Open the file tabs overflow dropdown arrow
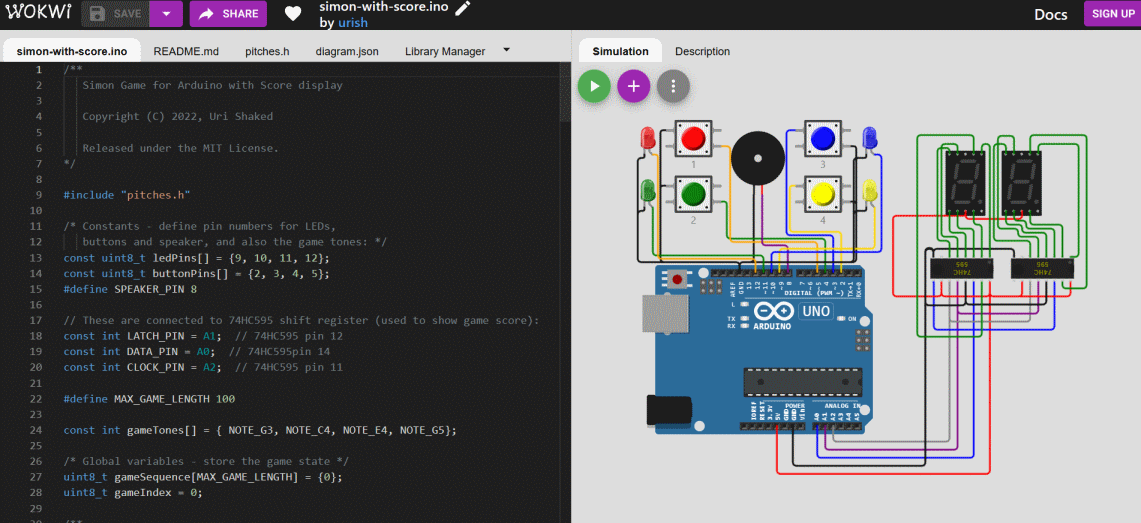The width and height of the screenshot is (1141, 523). (x=506, y=50)
